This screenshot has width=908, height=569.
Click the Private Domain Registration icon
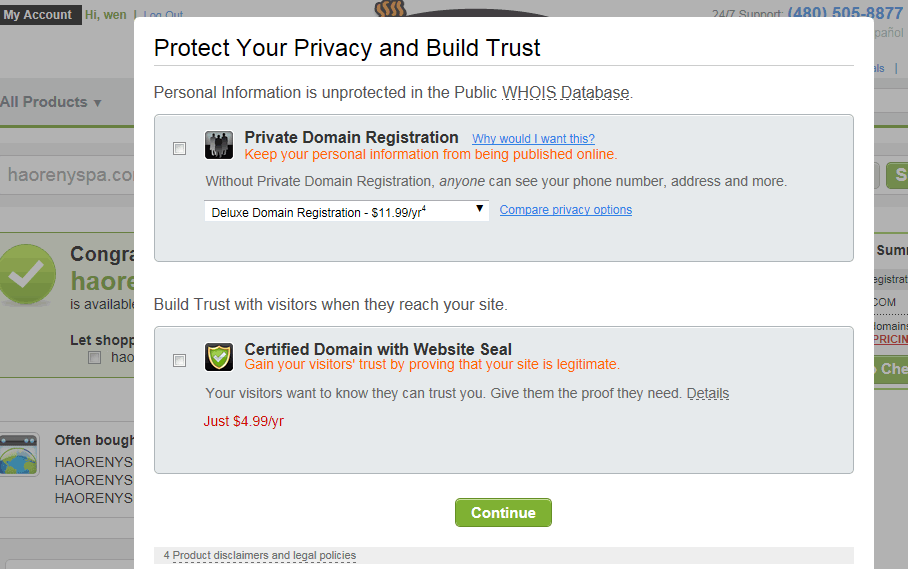pos(219,145)
